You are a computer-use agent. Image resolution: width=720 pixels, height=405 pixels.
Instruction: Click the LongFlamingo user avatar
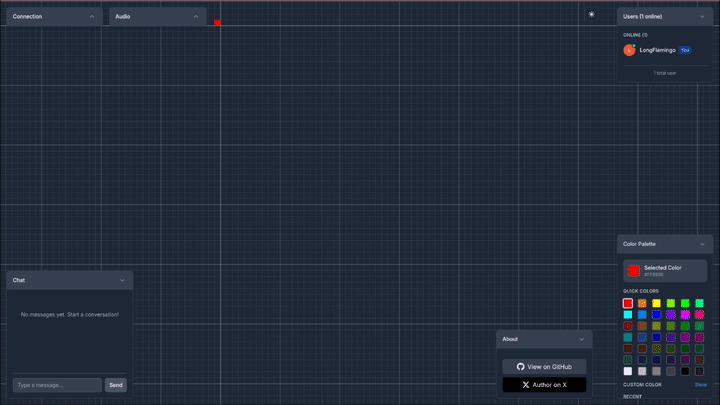tap(629, 50)
